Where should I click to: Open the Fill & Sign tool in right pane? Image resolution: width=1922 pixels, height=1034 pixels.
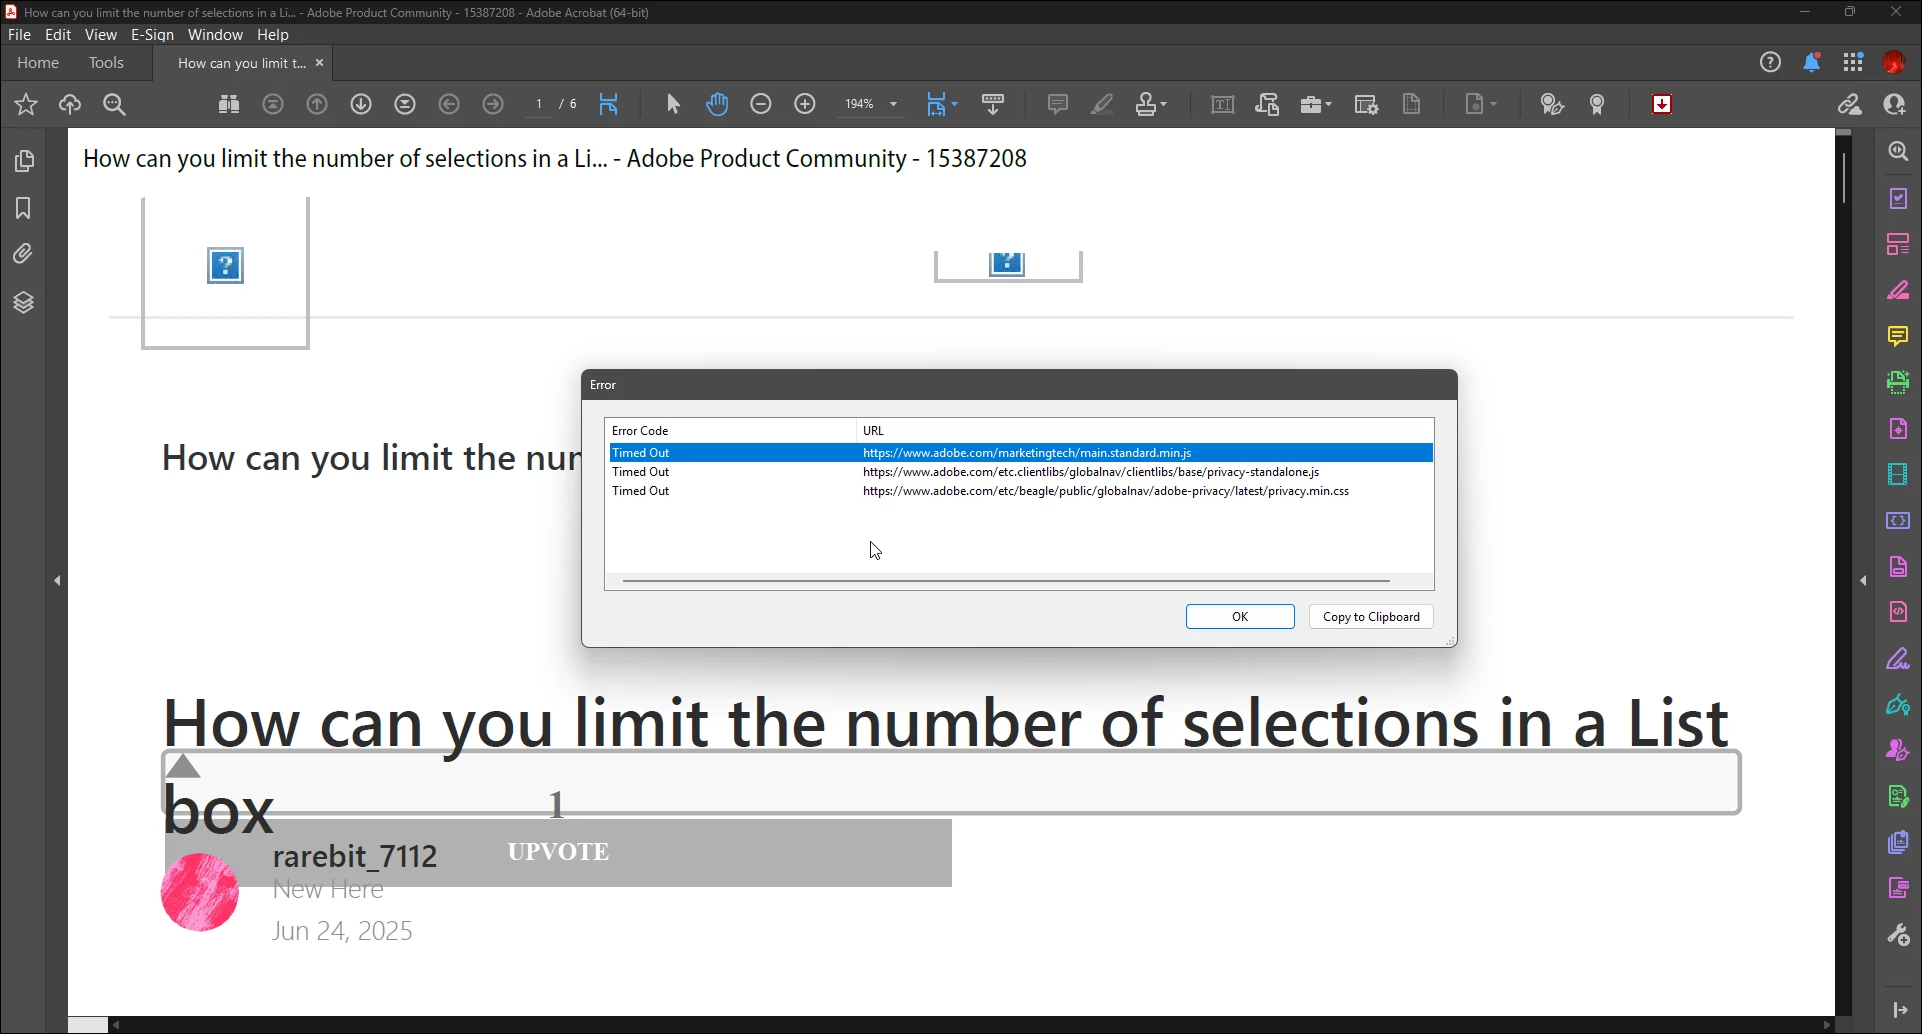[x=1898, y=660]
